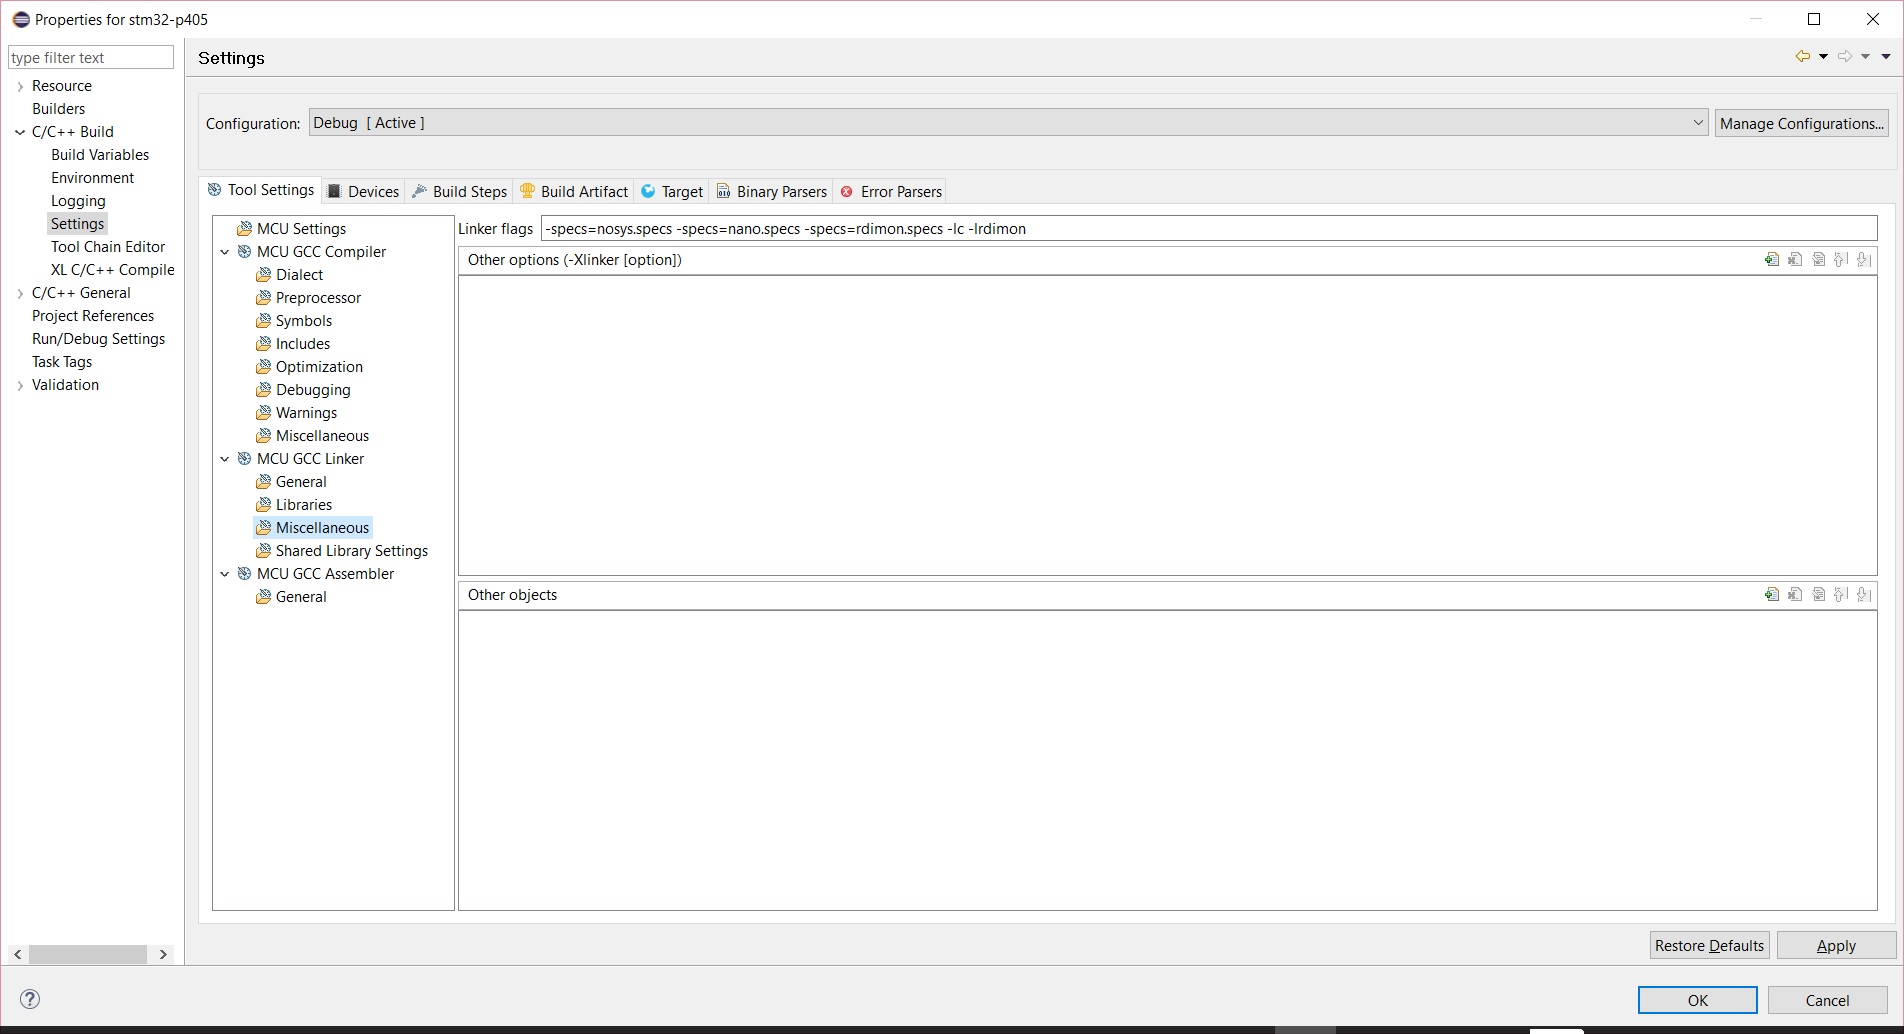Click the left sidebar horizontal scrollbar right arrow

[x=163, y=955]
